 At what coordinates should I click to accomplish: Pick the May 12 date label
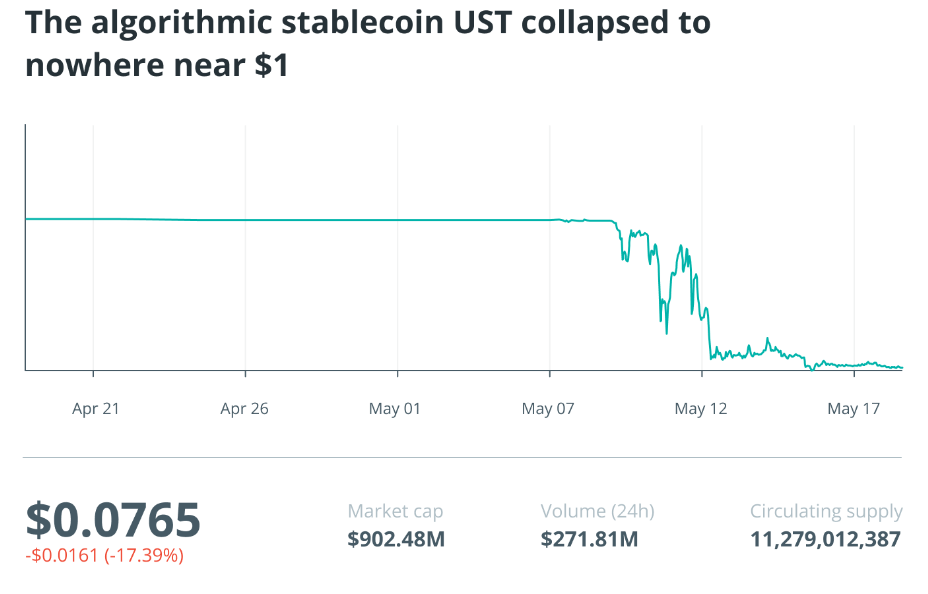700,409
